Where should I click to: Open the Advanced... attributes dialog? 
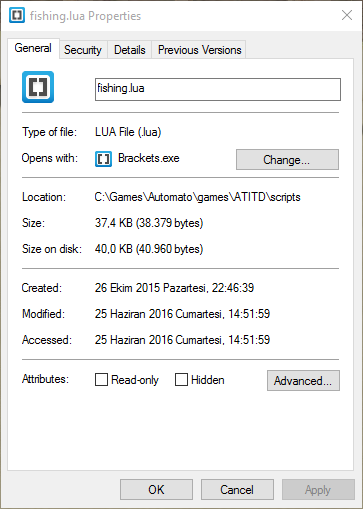click(x=303, y=380)
